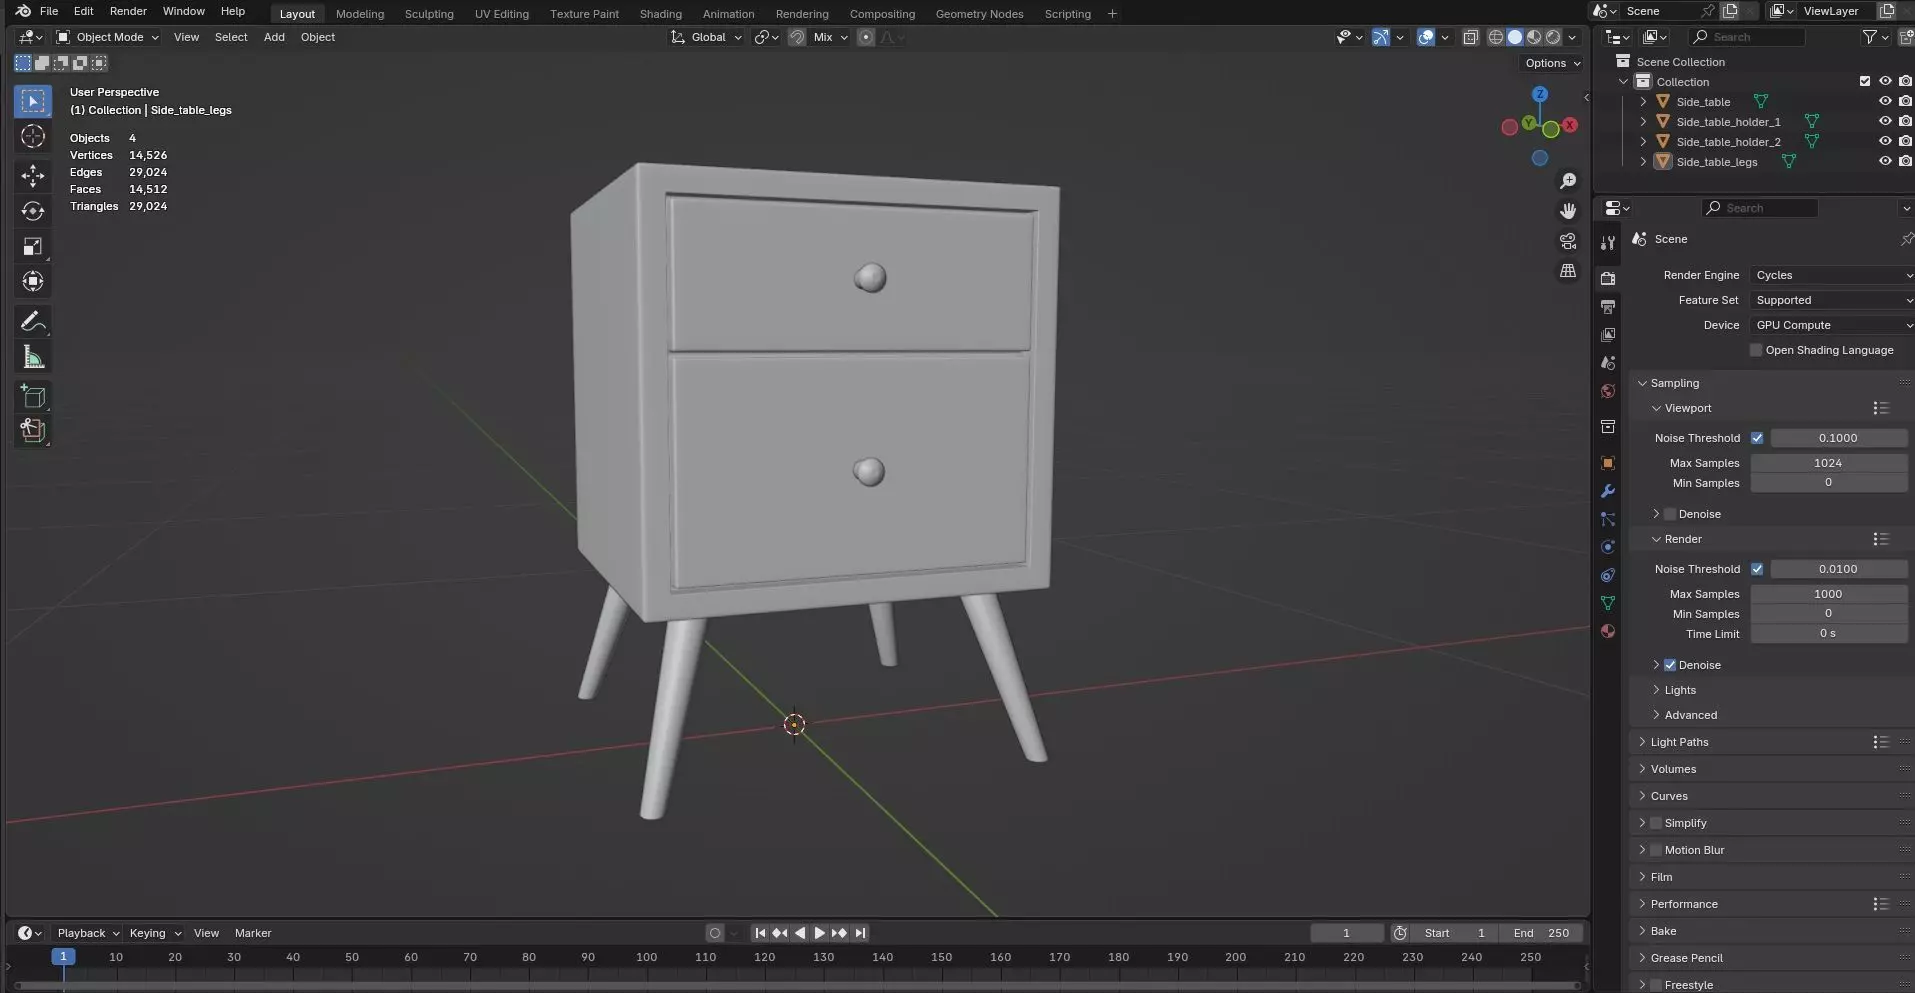Open viewport Options button
The image size is (1915, 993).
point(1552,63)
